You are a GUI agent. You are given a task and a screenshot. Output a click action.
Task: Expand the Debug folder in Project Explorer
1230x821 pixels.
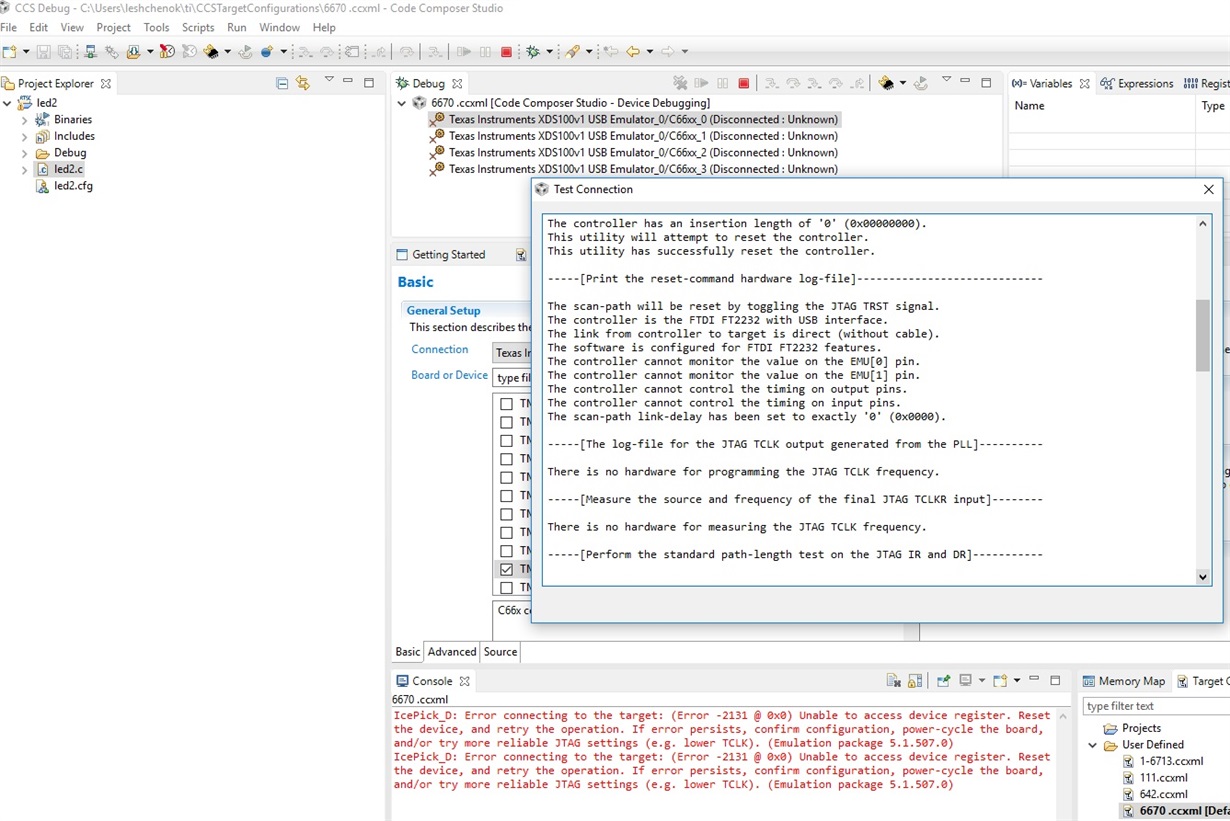(x=24, y=153)
